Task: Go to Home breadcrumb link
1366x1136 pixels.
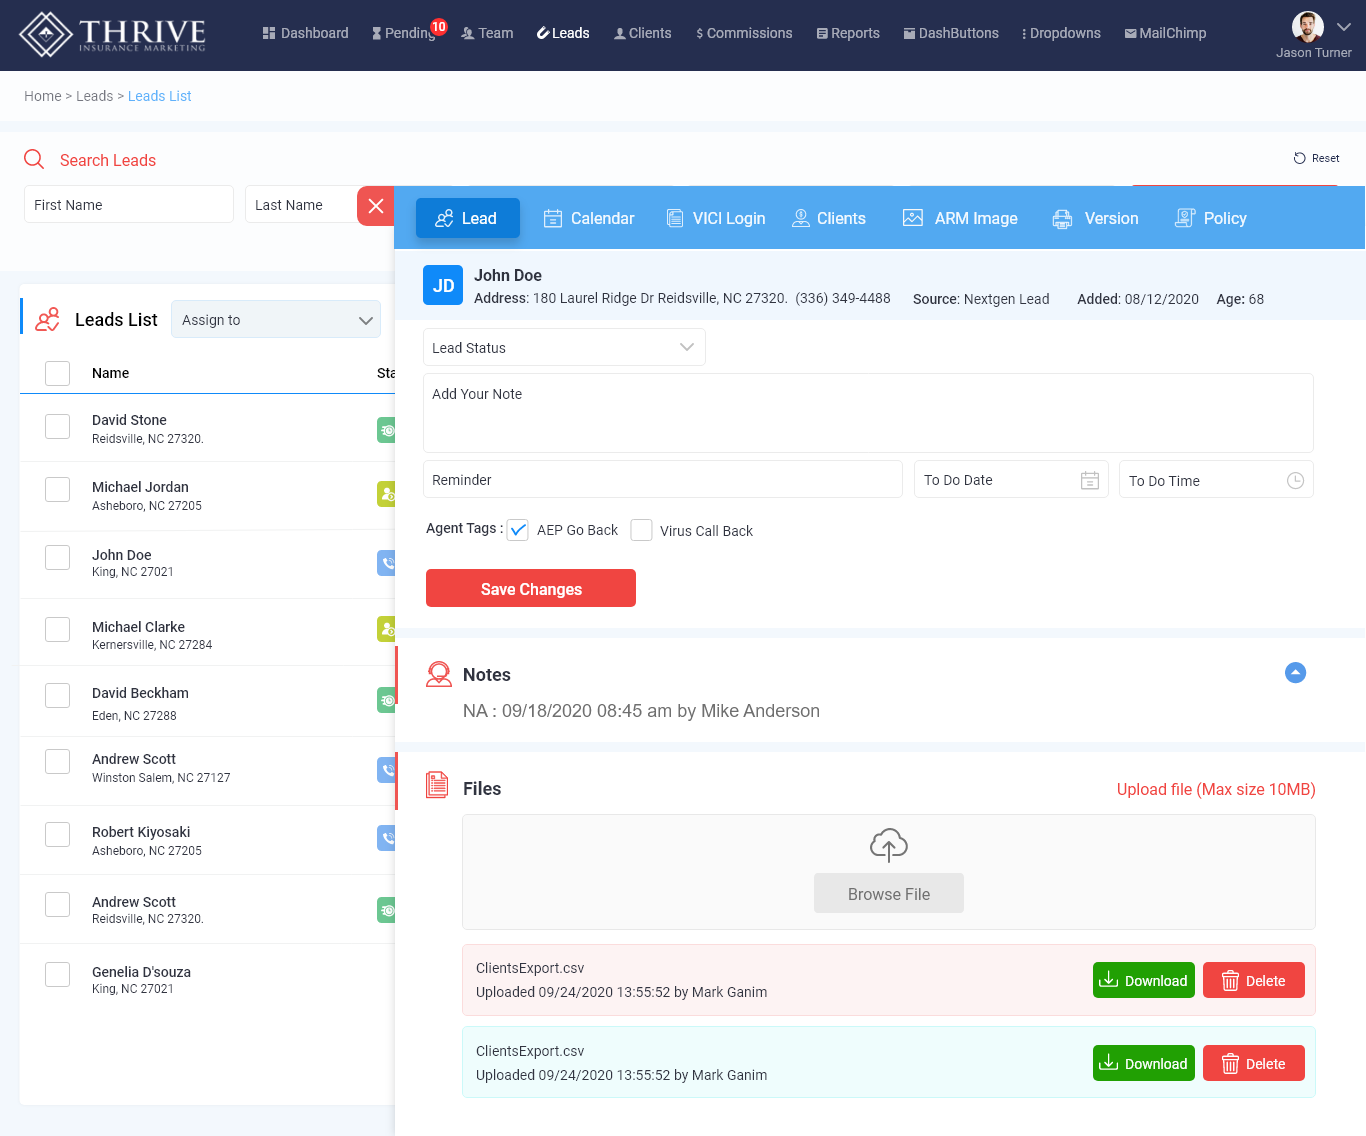Action: pos(43,96)
